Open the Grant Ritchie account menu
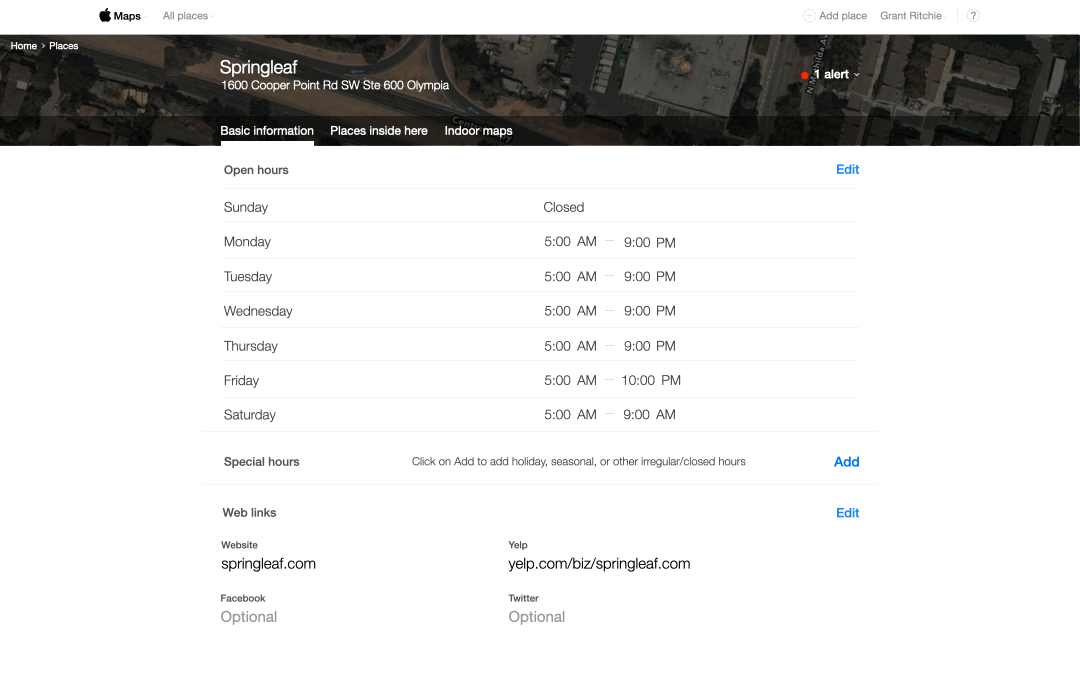This screenshot has height=675, width=1080. [x=913, y=16]
